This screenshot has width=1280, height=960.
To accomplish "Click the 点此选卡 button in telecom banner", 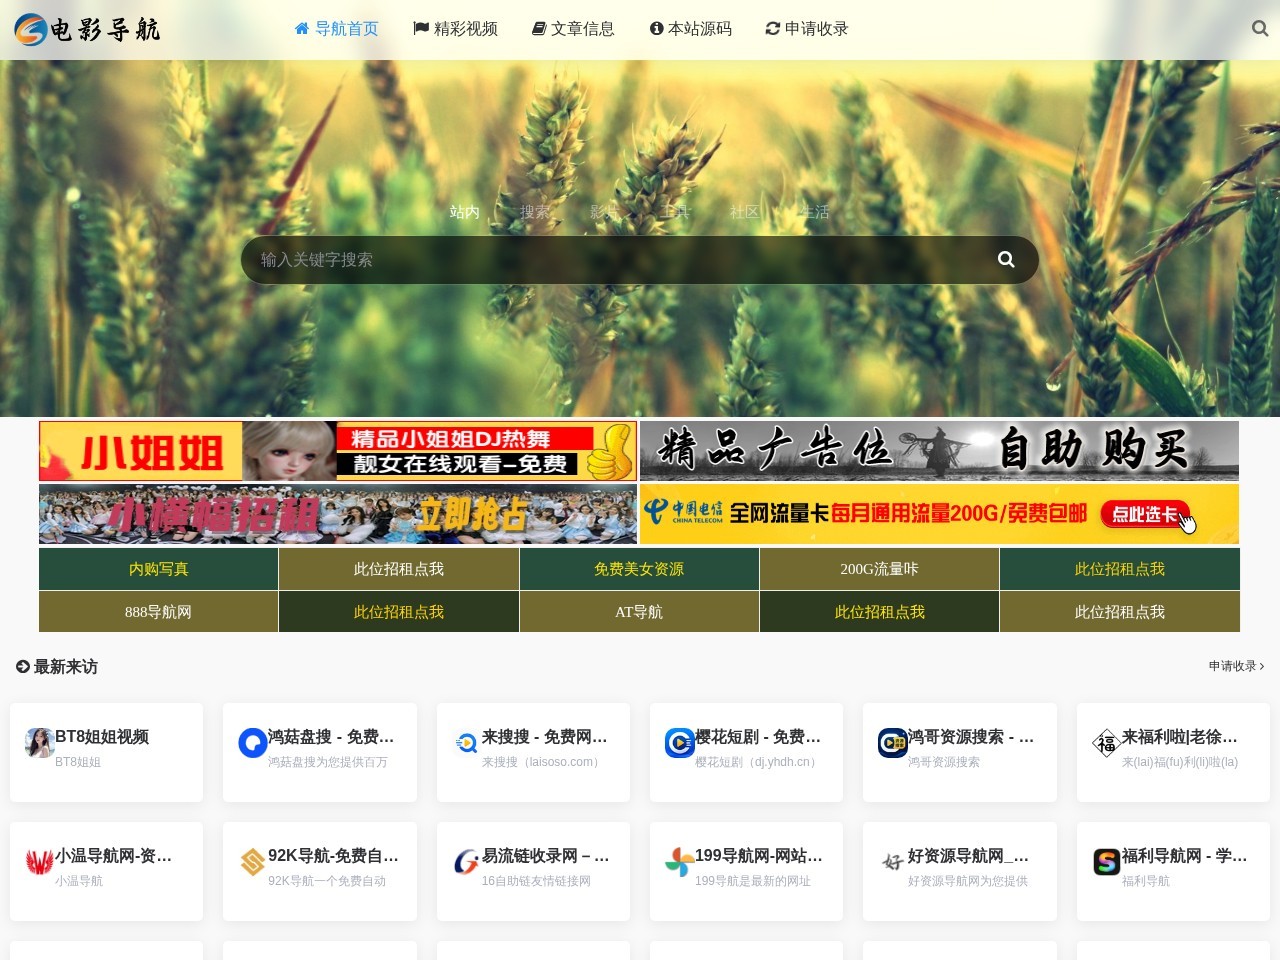I will (1146, 514).
